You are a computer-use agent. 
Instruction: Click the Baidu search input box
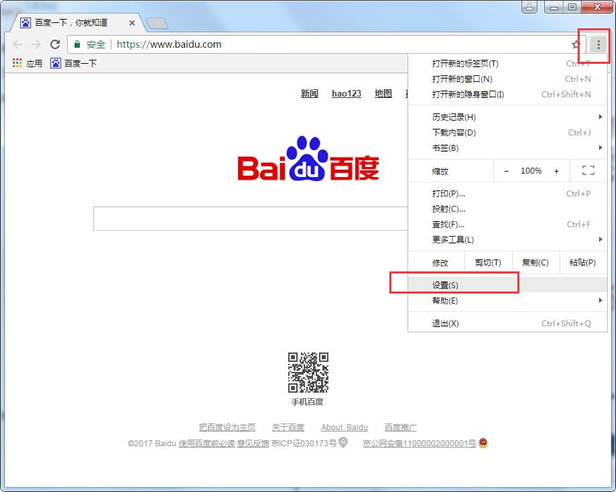pos(250,218)
